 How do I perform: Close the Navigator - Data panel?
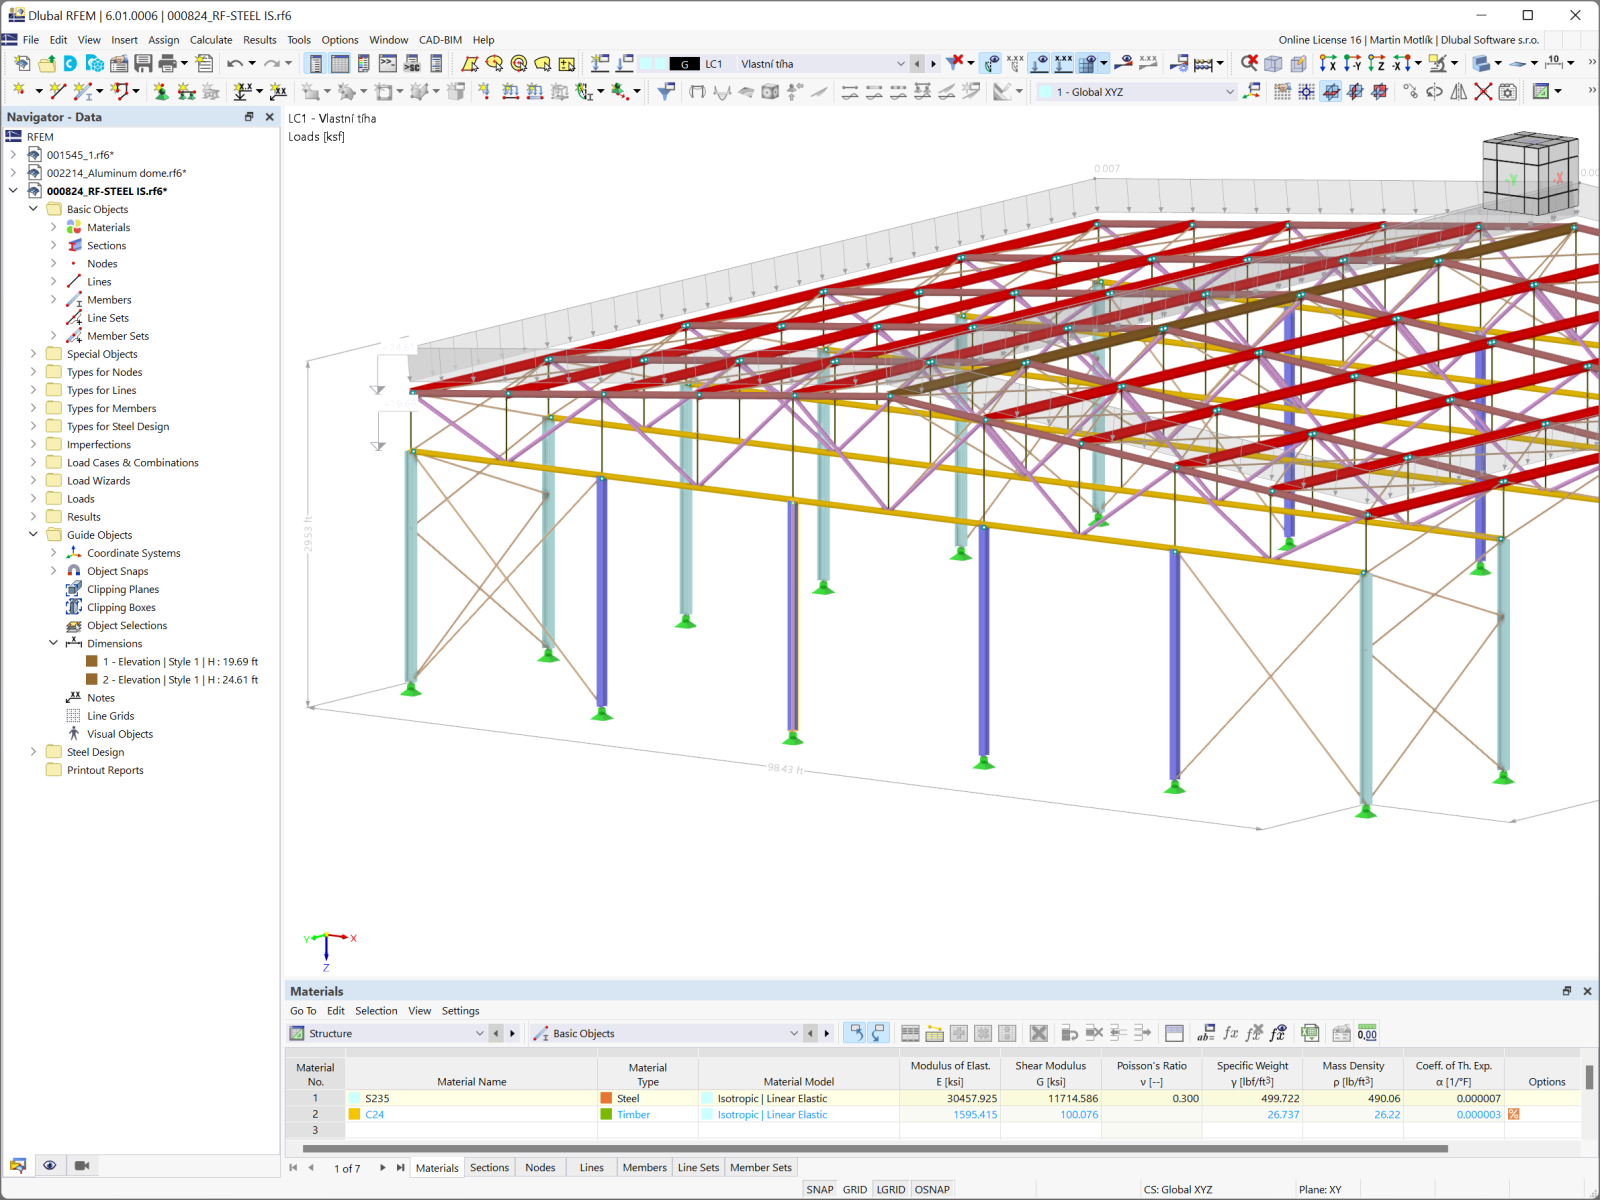coord(269,117)
